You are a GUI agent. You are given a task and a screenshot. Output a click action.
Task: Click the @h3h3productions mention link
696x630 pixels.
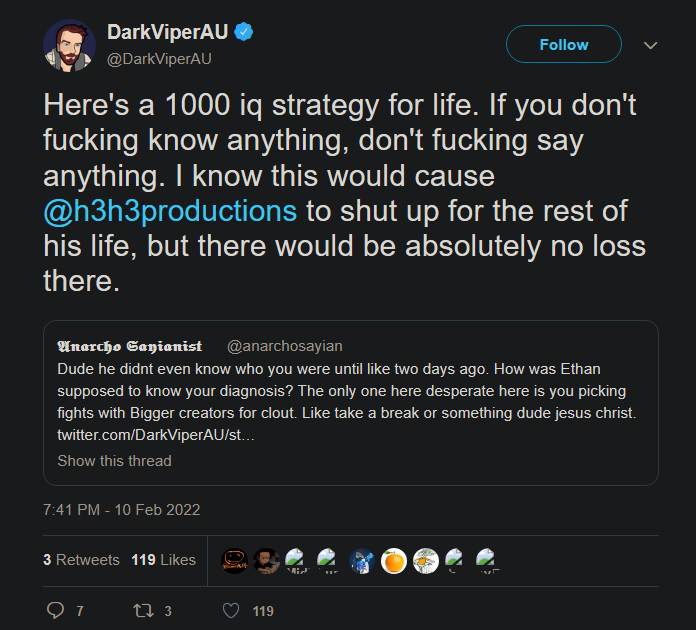(170, 212)
